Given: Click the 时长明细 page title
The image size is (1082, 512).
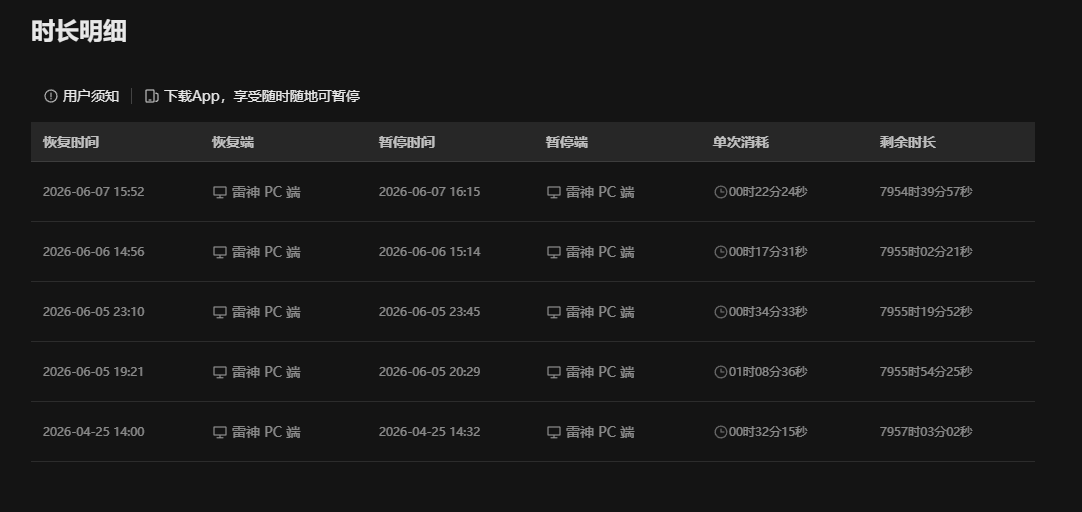Looking at the screenshot, I should [x=79, y=32].
